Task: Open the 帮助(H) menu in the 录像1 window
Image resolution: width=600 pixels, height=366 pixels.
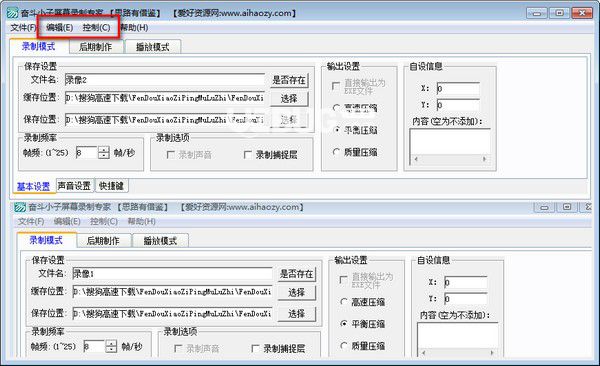Action: tap(141, 221)
